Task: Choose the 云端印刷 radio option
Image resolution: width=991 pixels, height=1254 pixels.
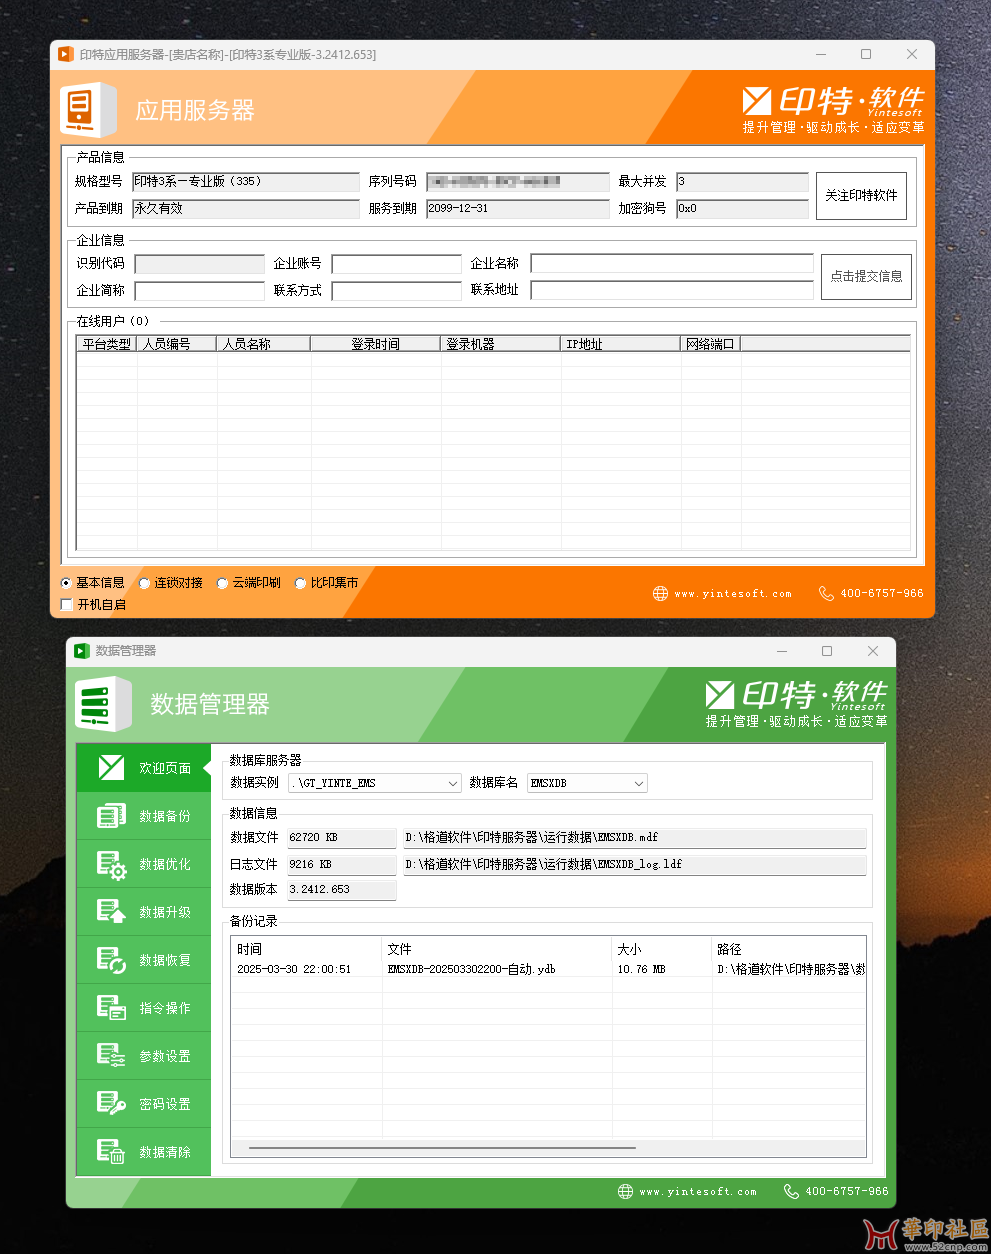Action: point(223,583)
